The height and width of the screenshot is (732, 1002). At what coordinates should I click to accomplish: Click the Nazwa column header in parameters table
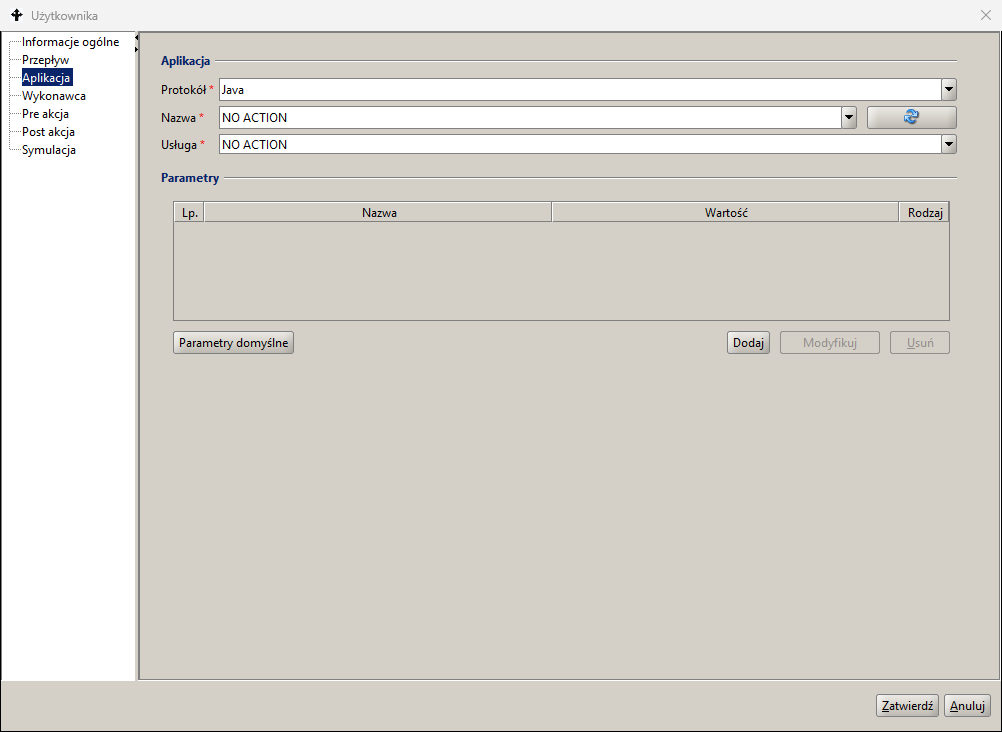click(x=378, y=213)
